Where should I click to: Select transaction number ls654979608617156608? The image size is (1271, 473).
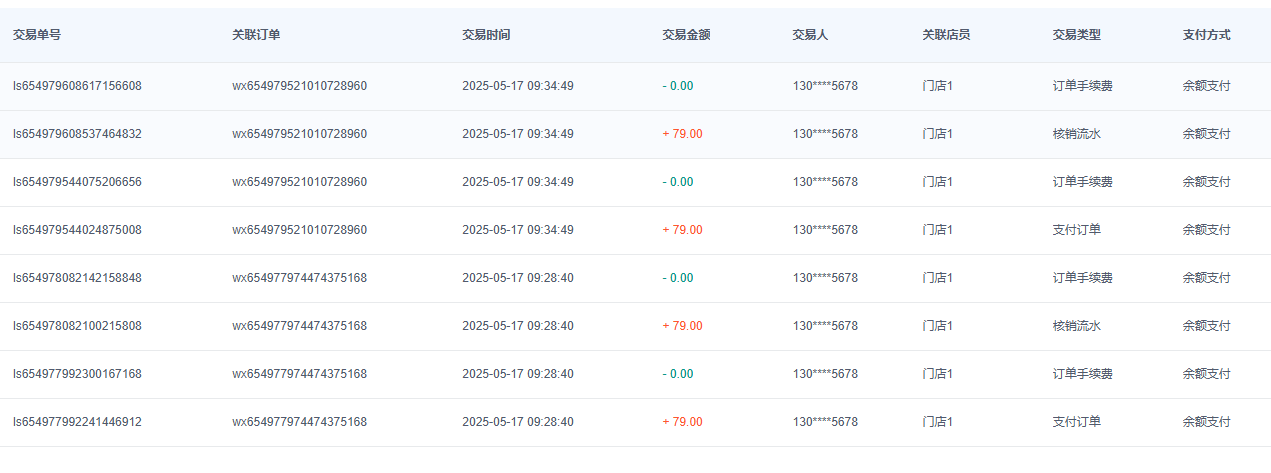point(77,86)
